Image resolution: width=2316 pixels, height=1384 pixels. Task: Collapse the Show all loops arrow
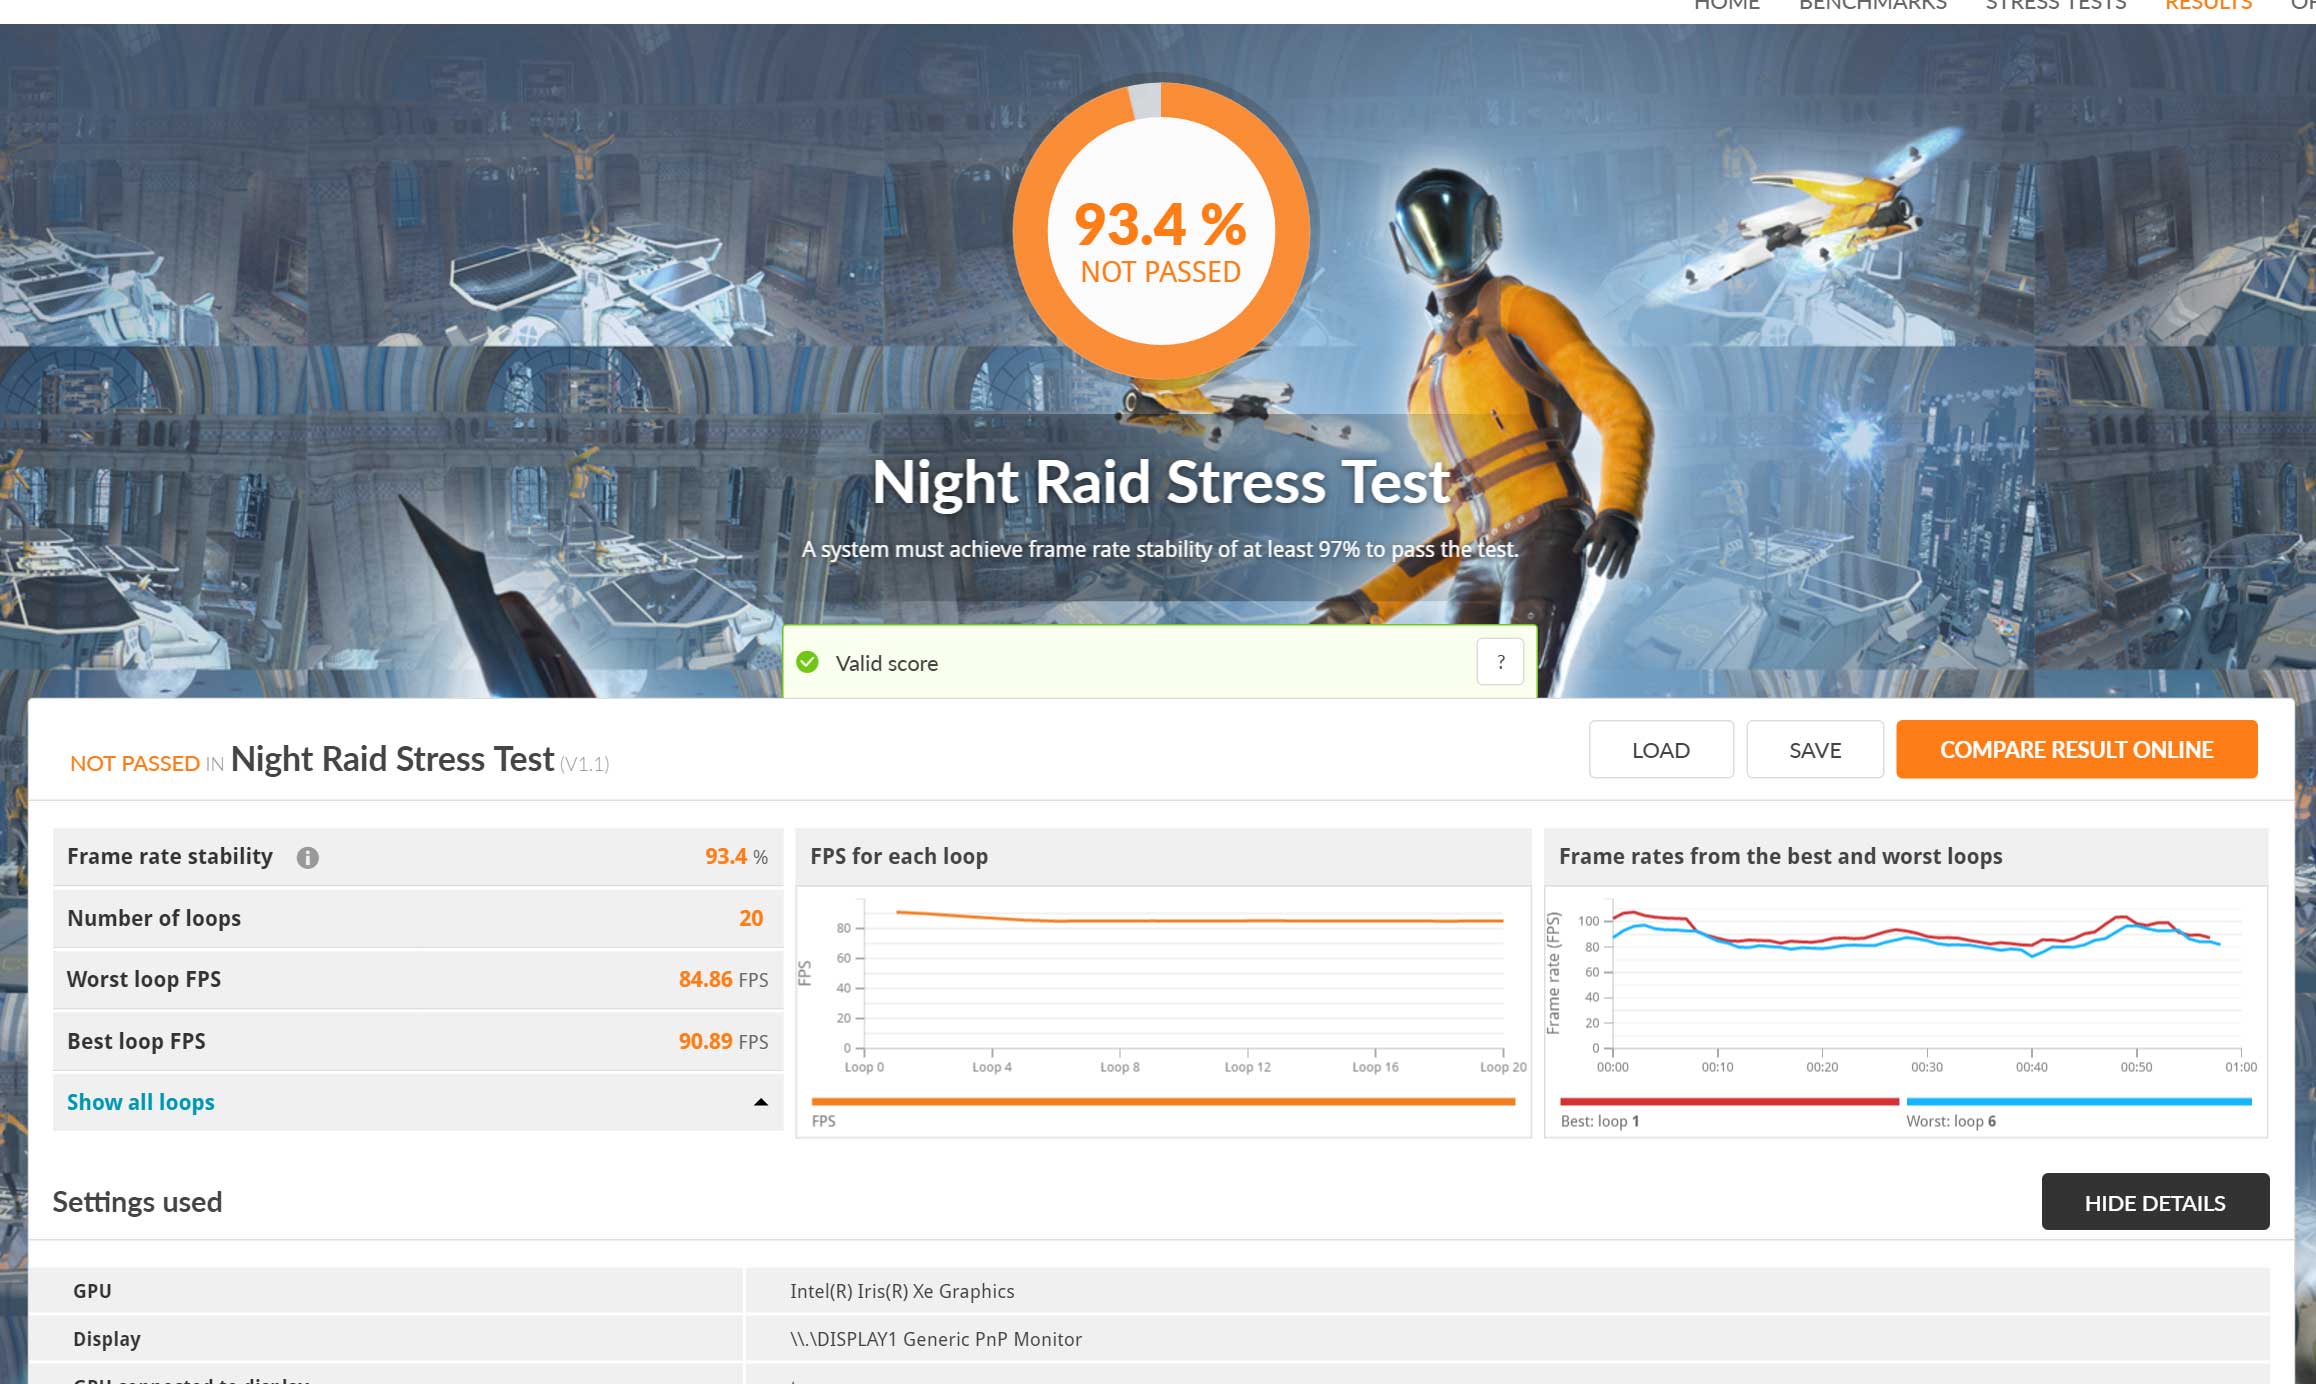761,1102
